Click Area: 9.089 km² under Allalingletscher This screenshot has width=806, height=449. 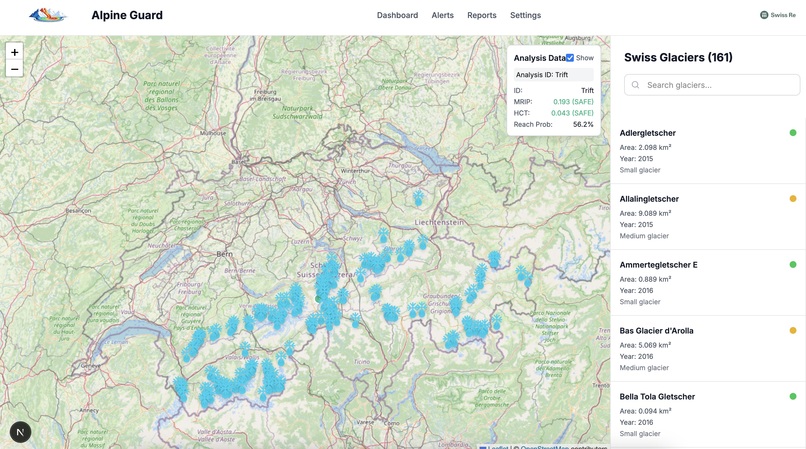(x=645, y=213)
